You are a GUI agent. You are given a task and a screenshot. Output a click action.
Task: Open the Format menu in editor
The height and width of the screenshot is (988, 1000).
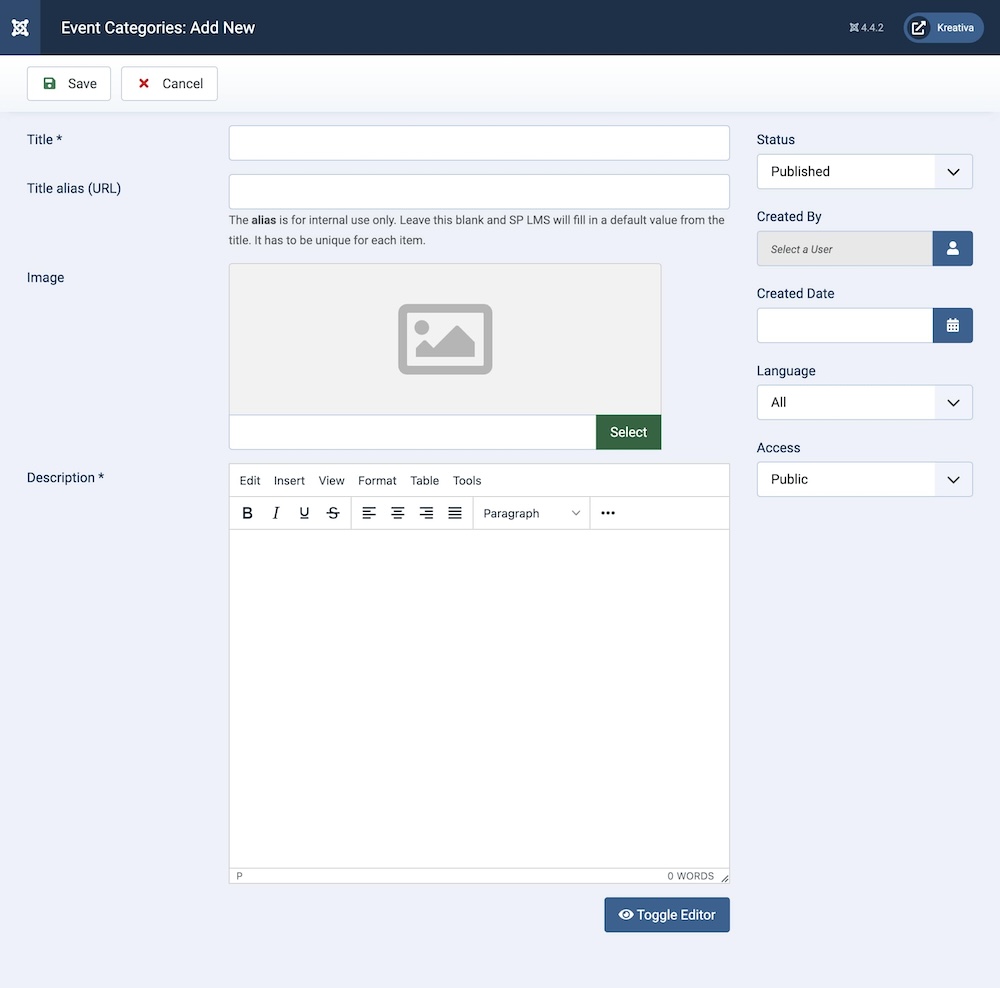pyautogui.click(x=377, y=480)
